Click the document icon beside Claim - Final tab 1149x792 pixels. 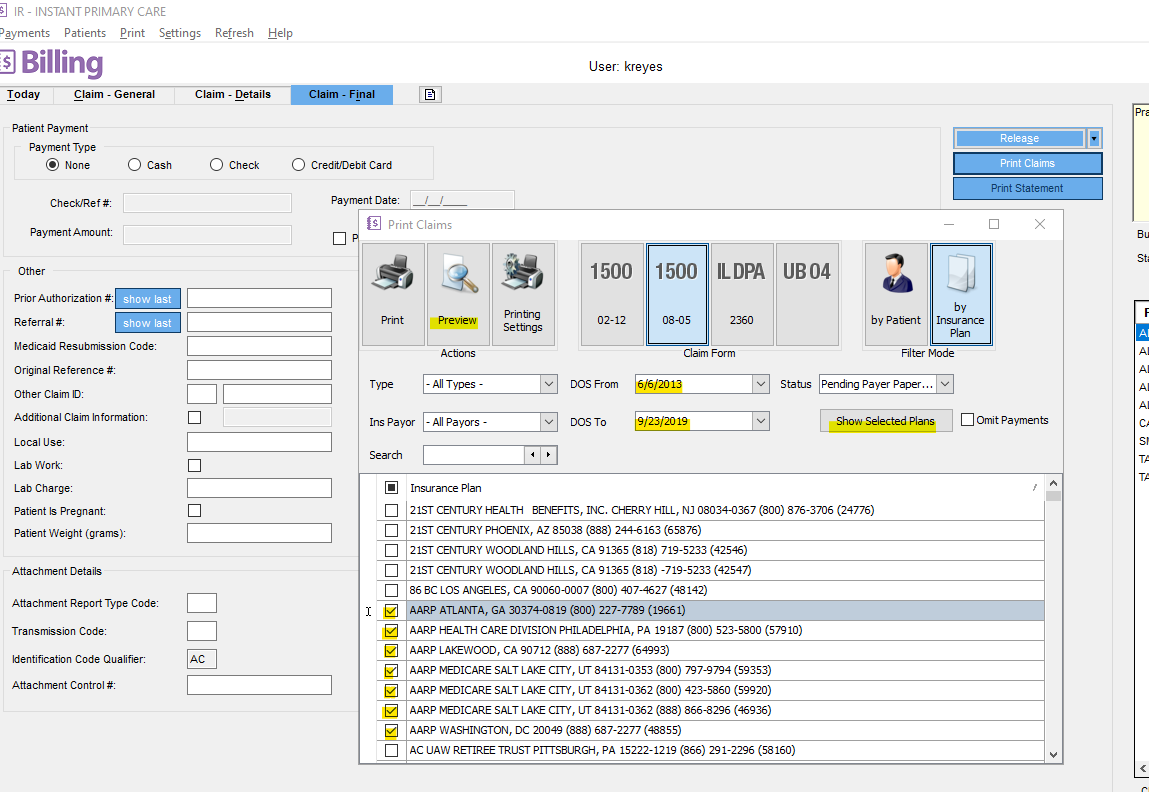[430, 95]
